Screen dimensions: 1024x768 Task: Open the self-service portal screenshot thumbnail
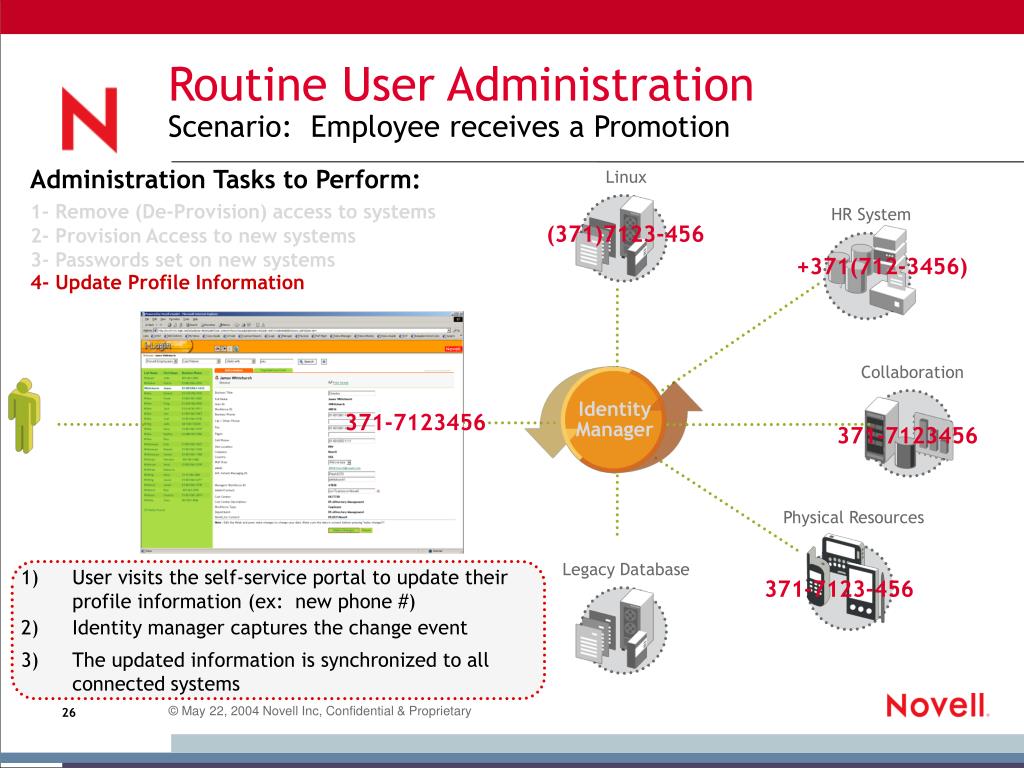tap(302, 432)
